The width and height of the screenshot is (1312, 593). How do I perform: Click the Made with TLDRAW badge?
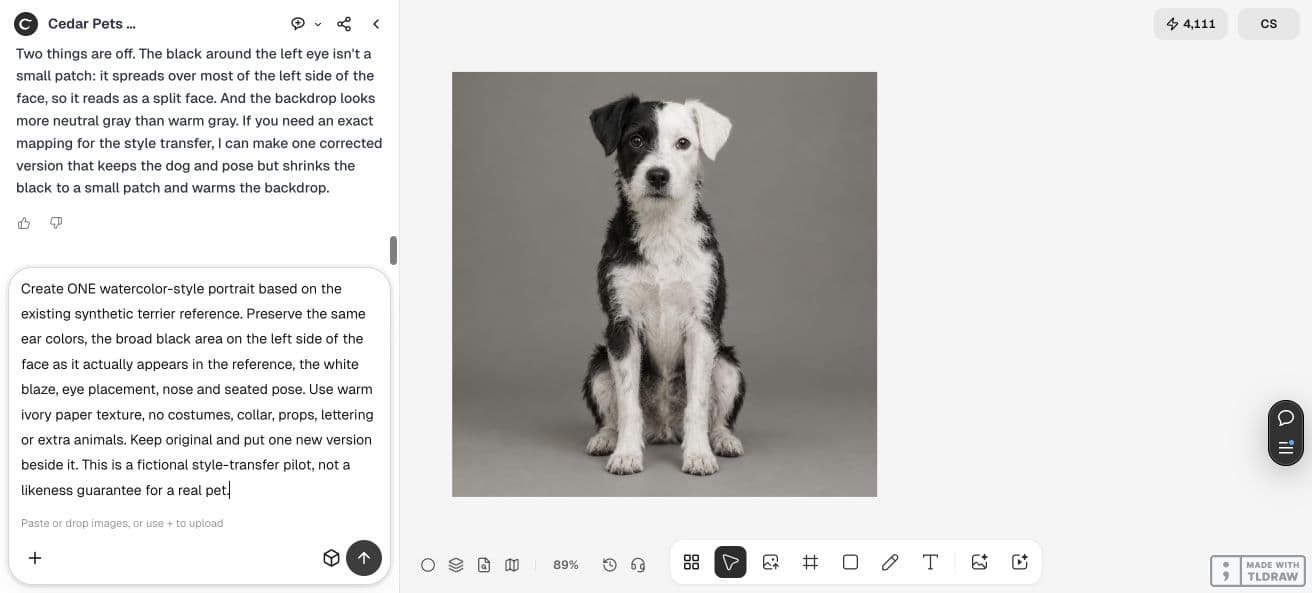pyautogui.click(x=1258, y=571)
